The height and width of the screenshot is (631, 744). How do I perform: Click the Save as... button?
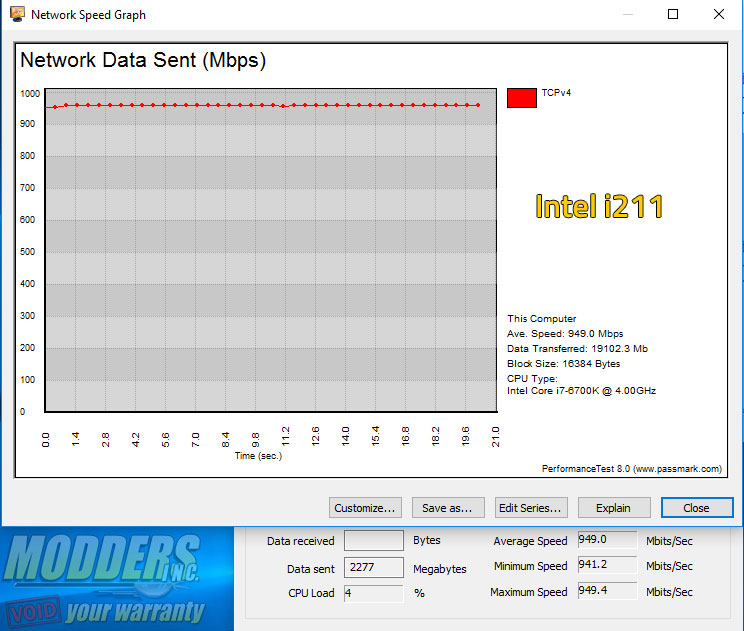(x=448, y=508)
